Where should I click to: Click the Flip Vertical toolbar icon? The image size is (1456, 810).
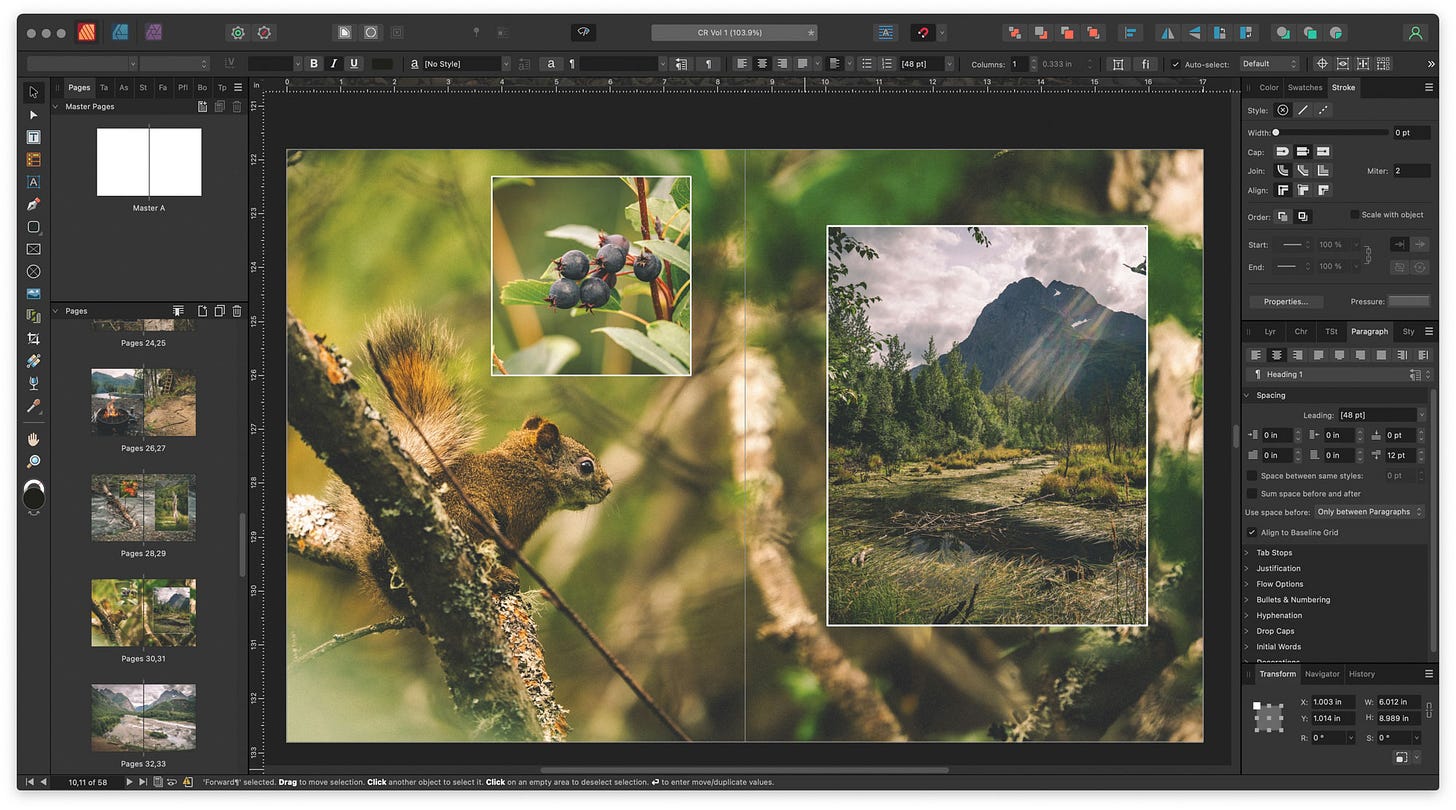tap(1192, 33)
